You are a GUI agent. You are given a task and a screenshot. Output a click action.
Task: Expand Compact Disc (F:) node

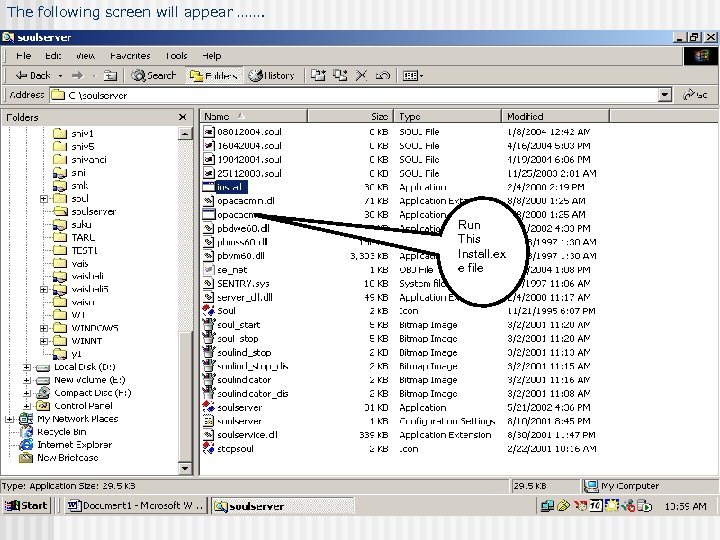27,393
